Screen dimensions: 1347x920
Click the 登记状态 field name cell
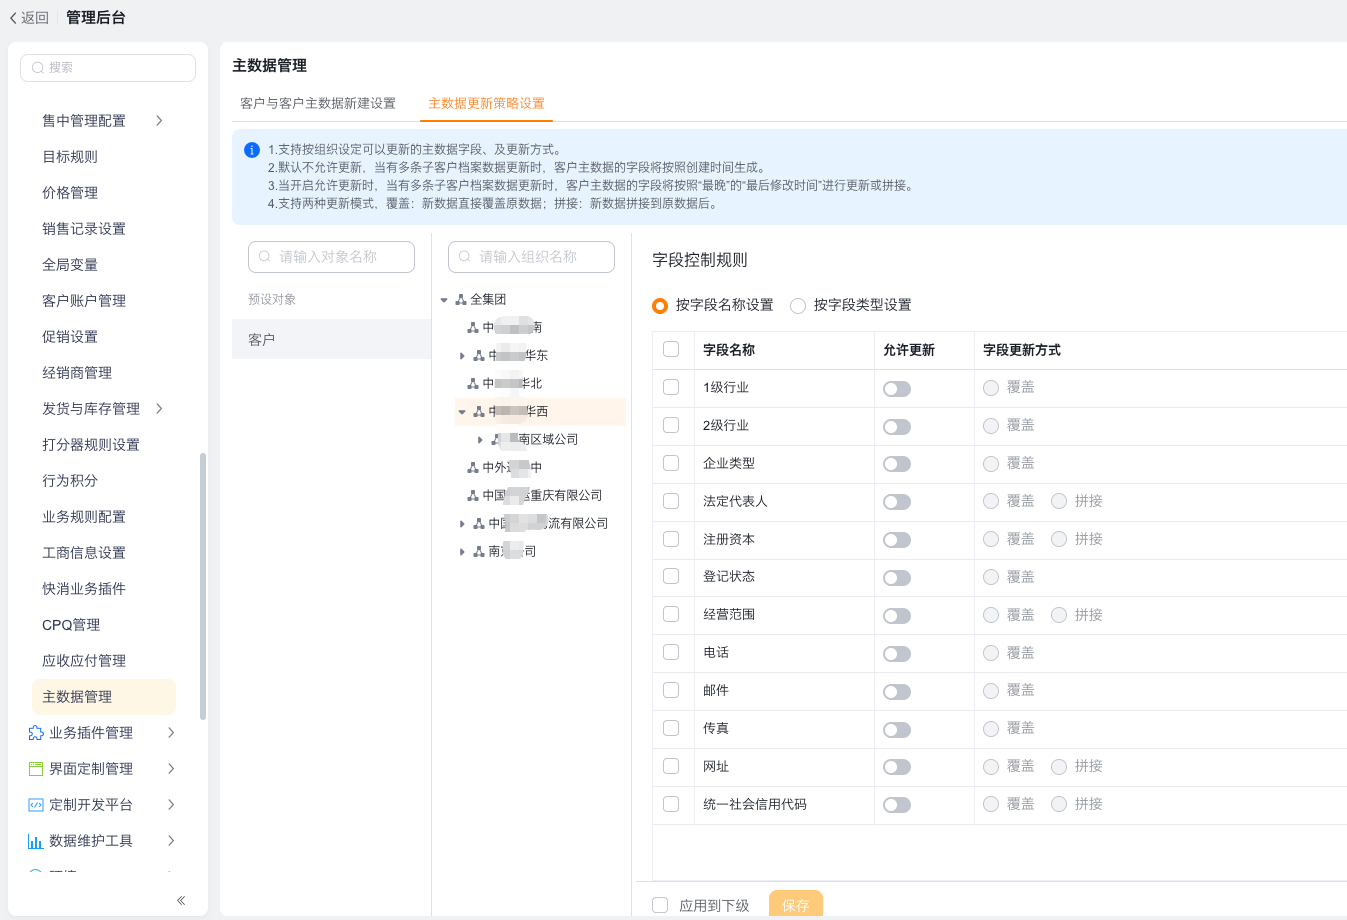784,577
